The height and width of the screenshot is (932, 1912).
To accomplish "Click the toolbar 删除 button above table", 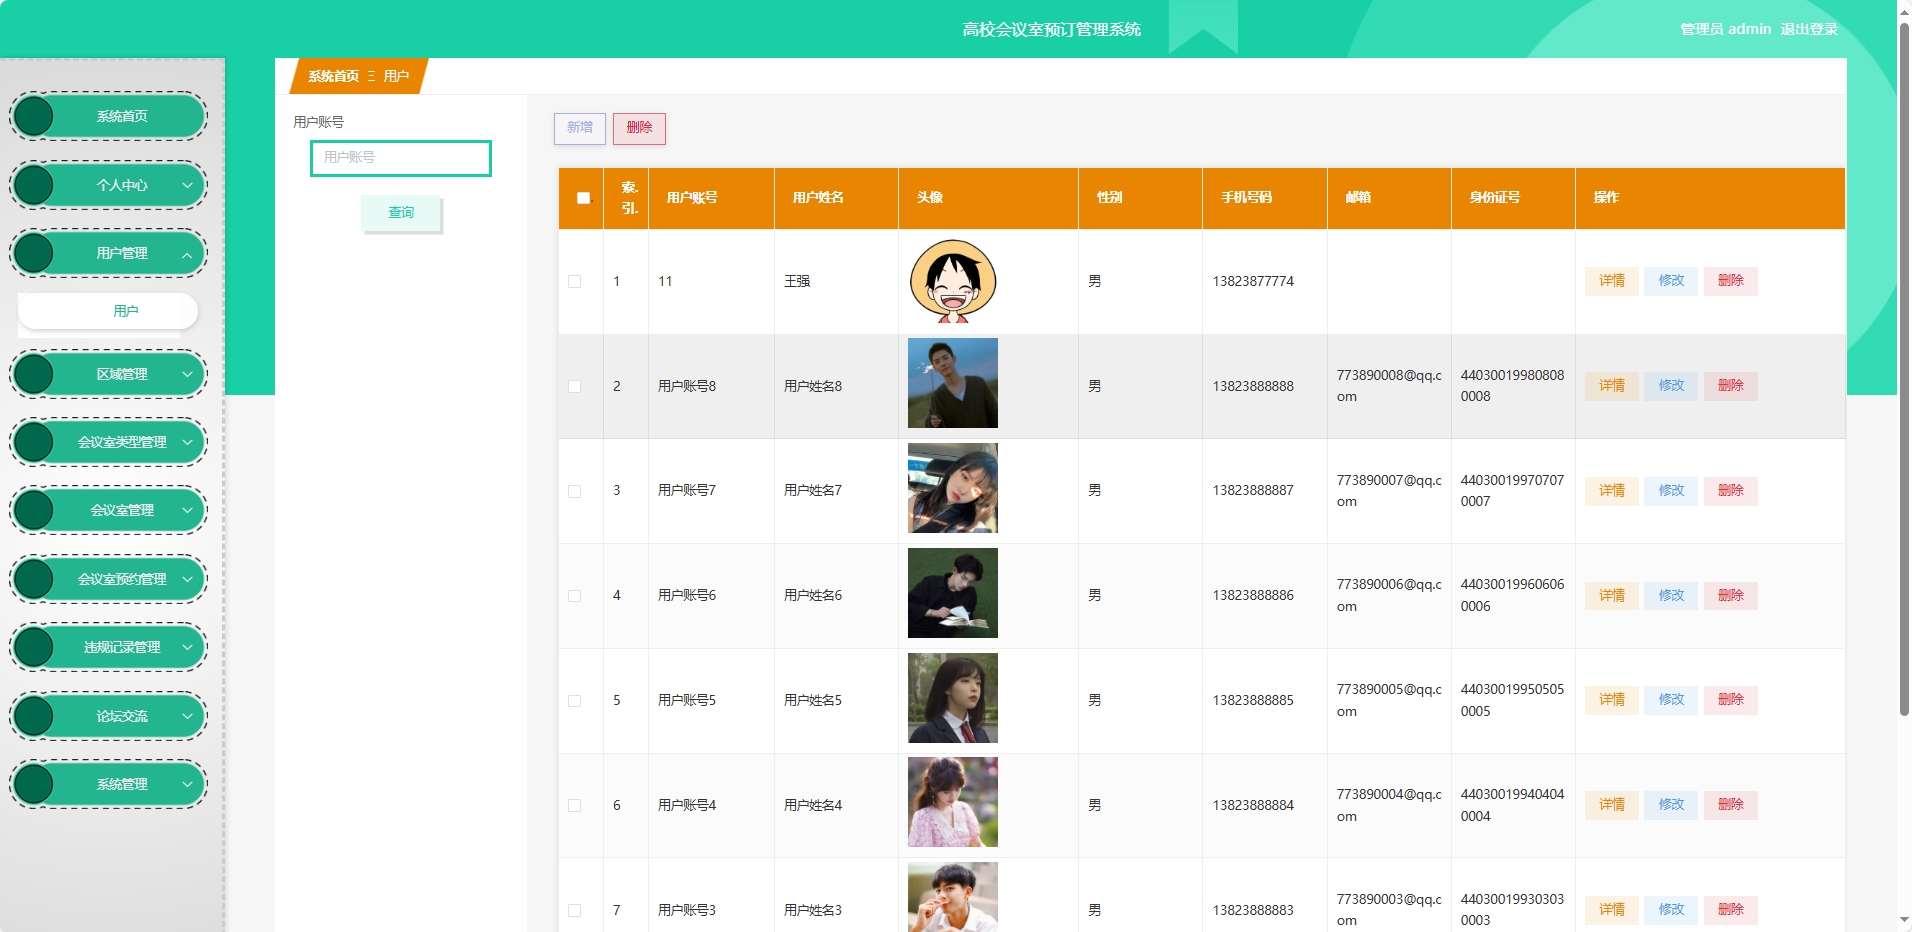I will 639,128.
